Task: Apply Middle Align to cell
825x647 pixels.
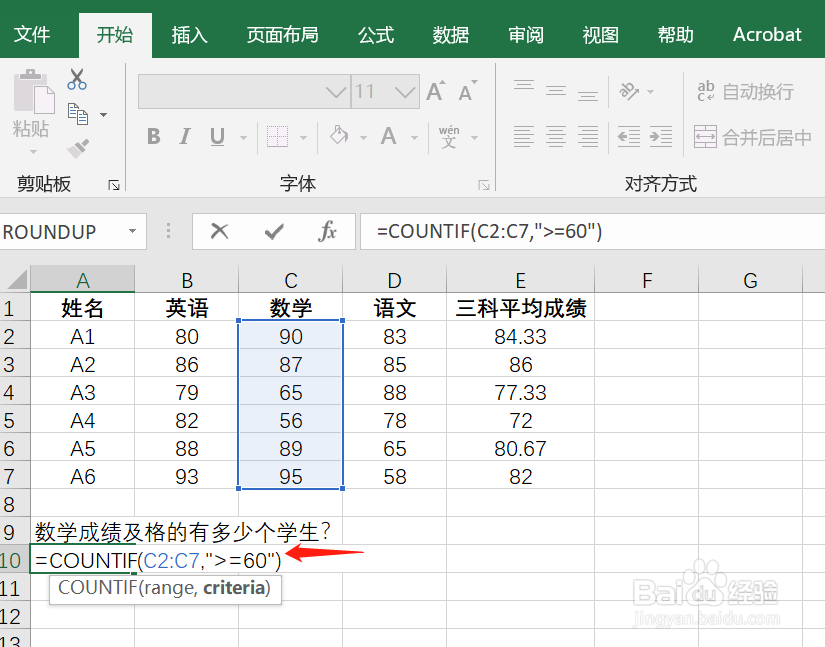Action: point(556,90)
